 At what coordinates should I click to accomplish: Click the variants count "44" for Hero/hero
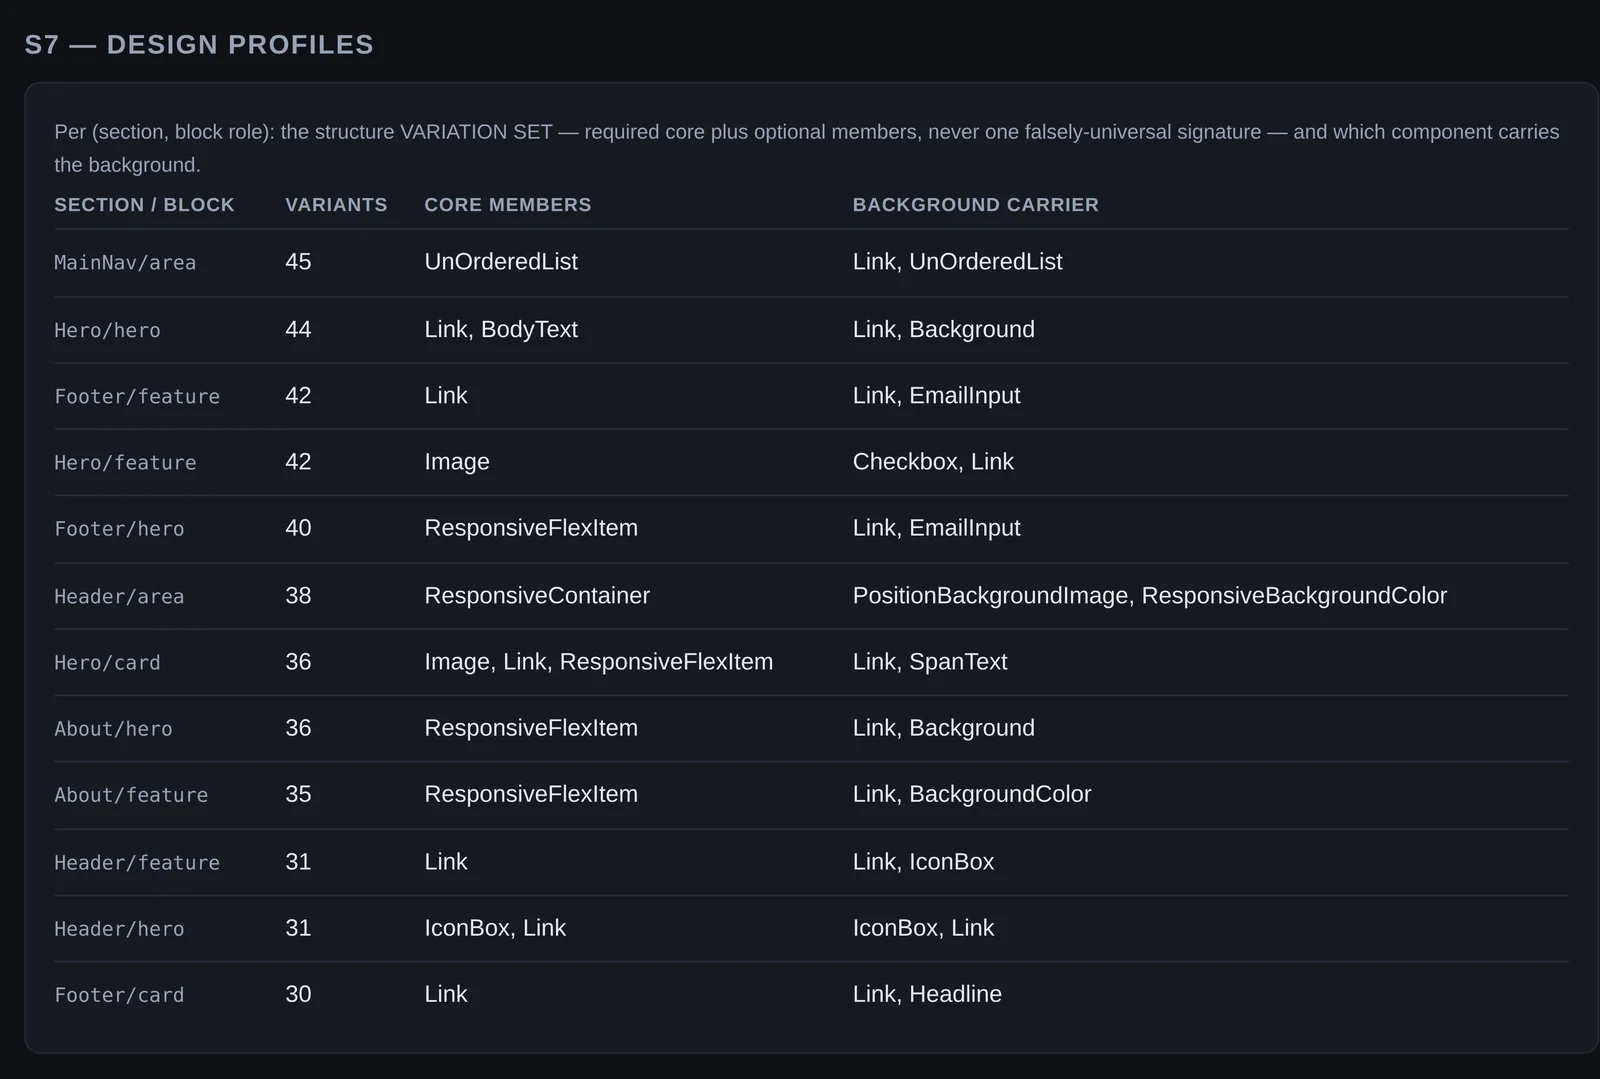pyautogui.click(x=298, y=330)
